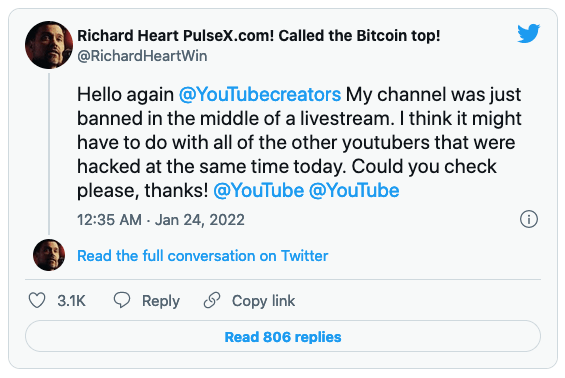Click the 3.1K likes count
Viewport: 565px width, 378px height.
[71, 301]
